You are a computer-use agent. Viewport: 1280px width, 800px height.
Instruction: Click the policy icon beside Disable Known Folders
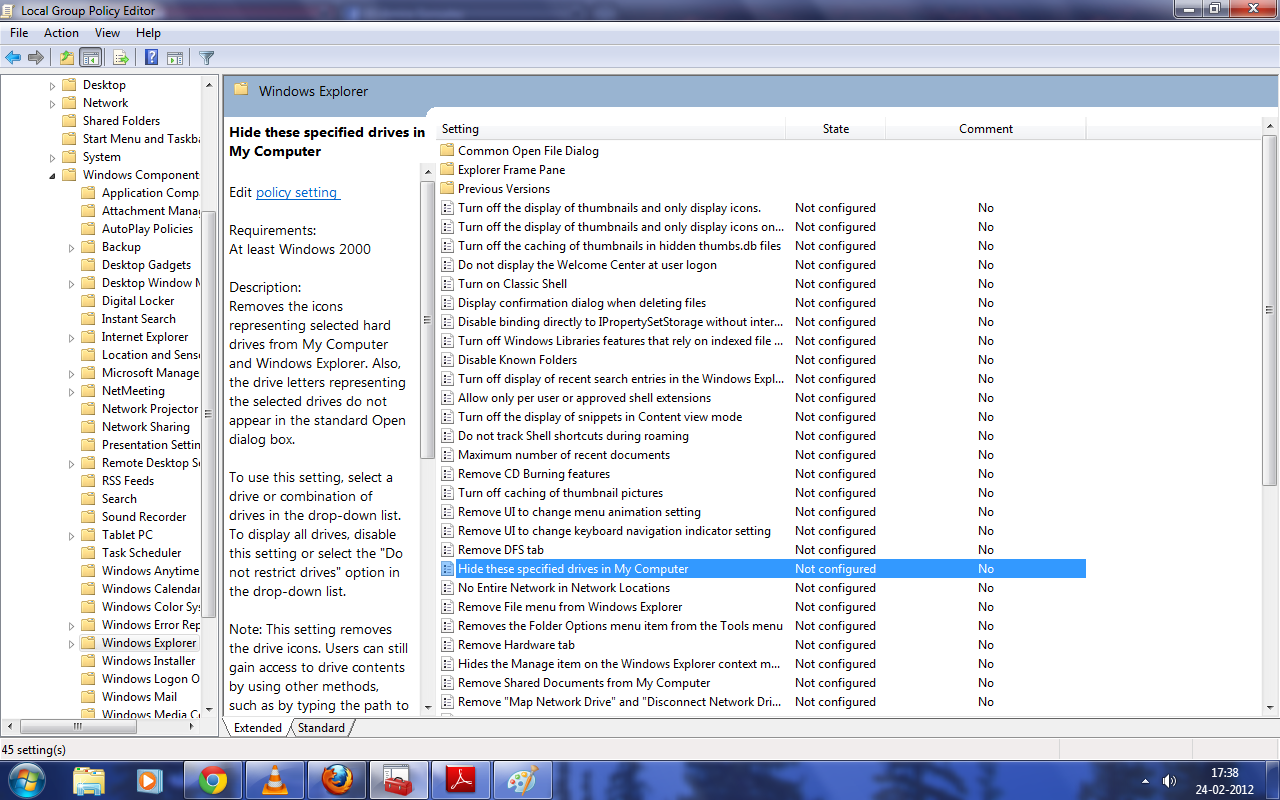click(x=448, y=360)
